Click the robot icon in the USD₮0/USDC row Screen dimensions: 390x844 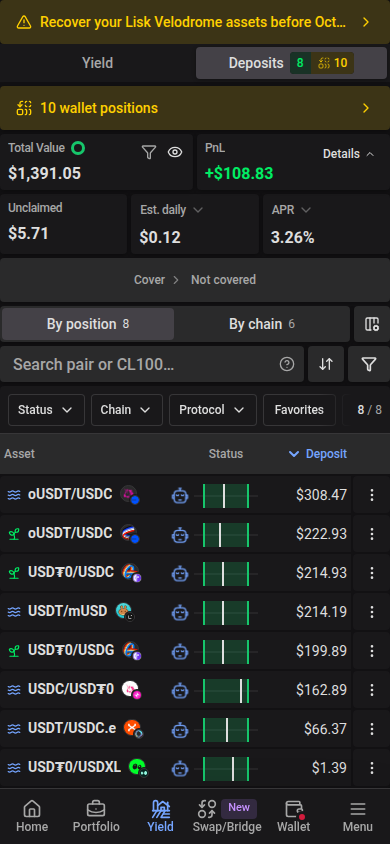(x=180, y=573)
